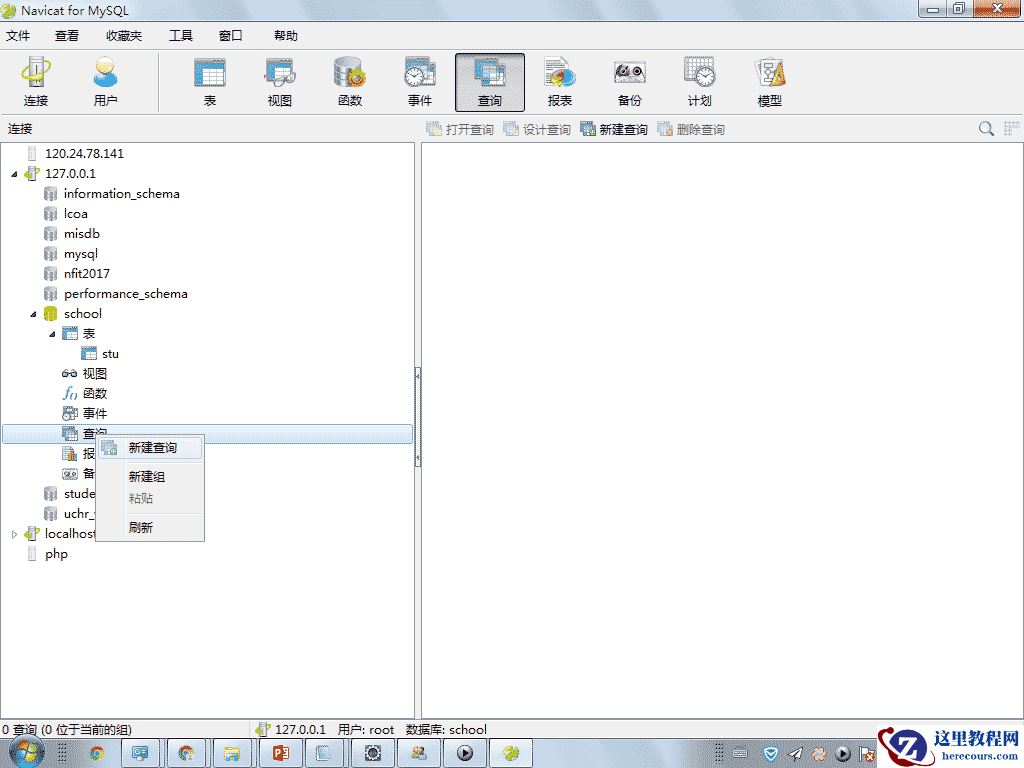This screenshot has width=1024, height=768.
Task: Collapse the 127.0.0.1 connection node
Action: [x=14, y=174]
